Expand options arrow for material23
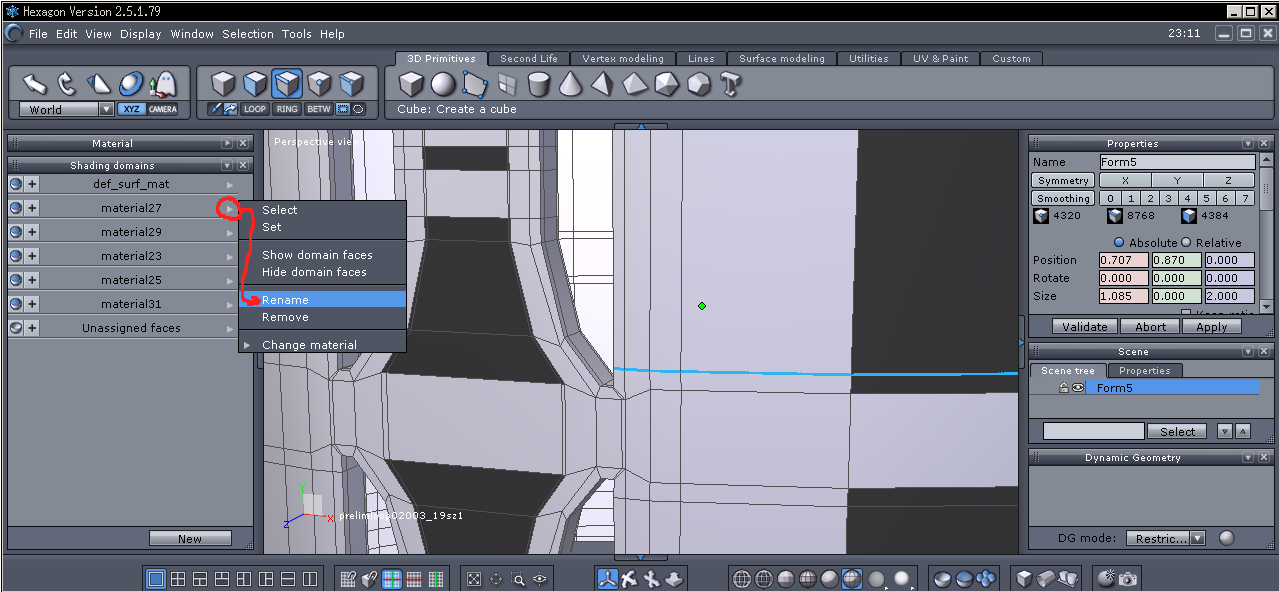The width and height of the screenshot is (1279, 592). 230,256
